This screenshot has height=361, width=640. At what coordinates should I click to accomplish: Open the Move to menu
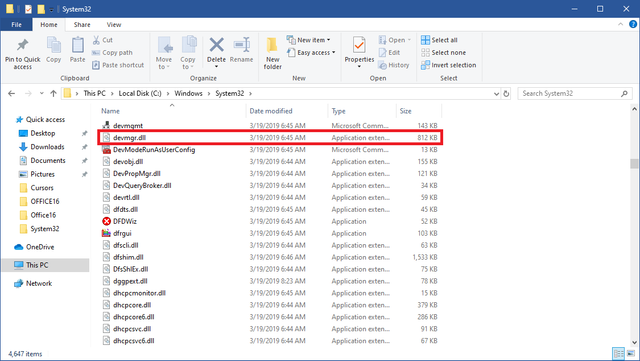pyautogui.click(x=164, y=53)
